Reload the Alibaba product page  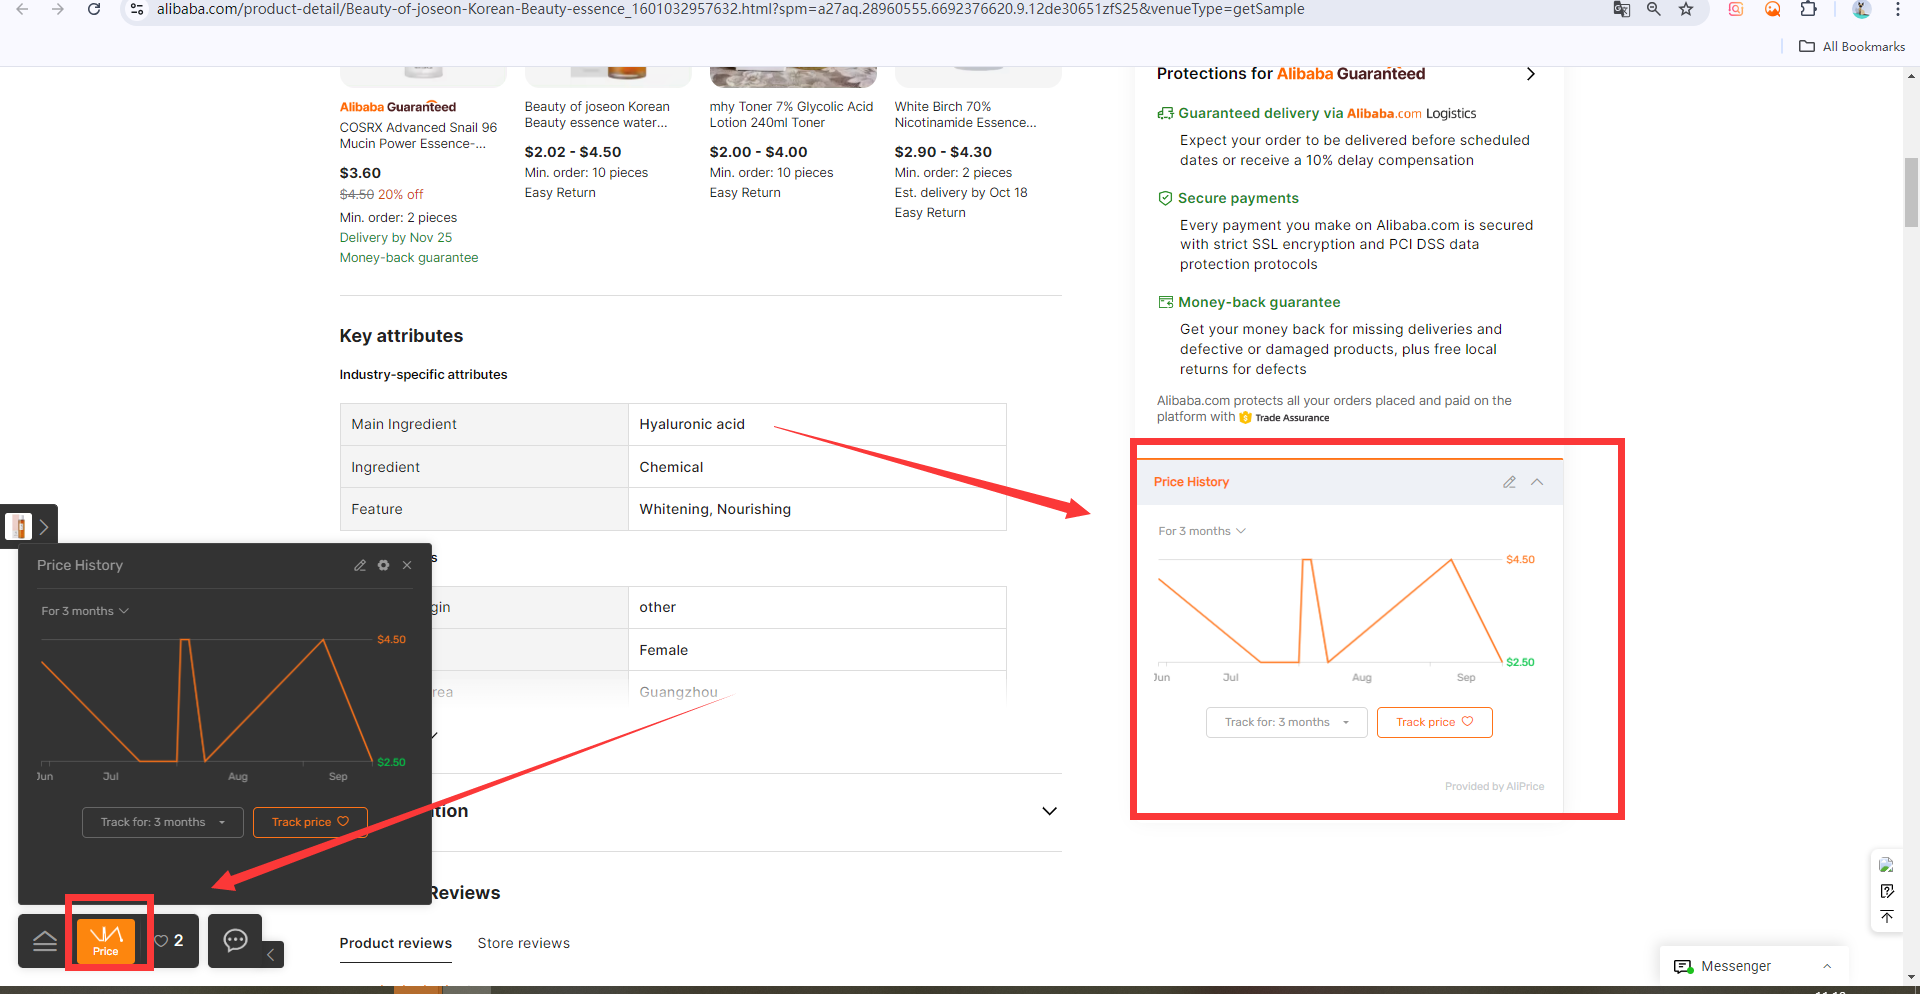[x=94, y=9]
